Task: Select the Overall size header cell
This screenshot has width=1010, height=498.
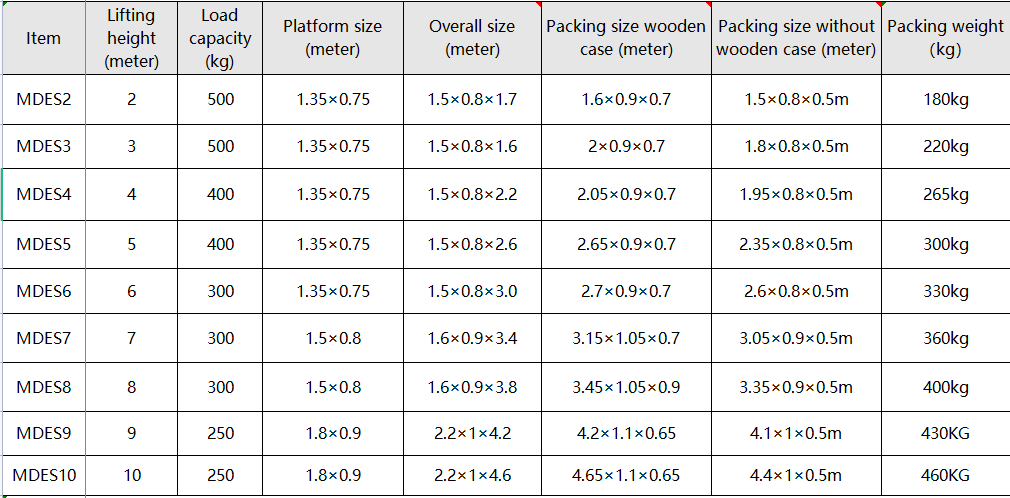Action: (472, 38)
